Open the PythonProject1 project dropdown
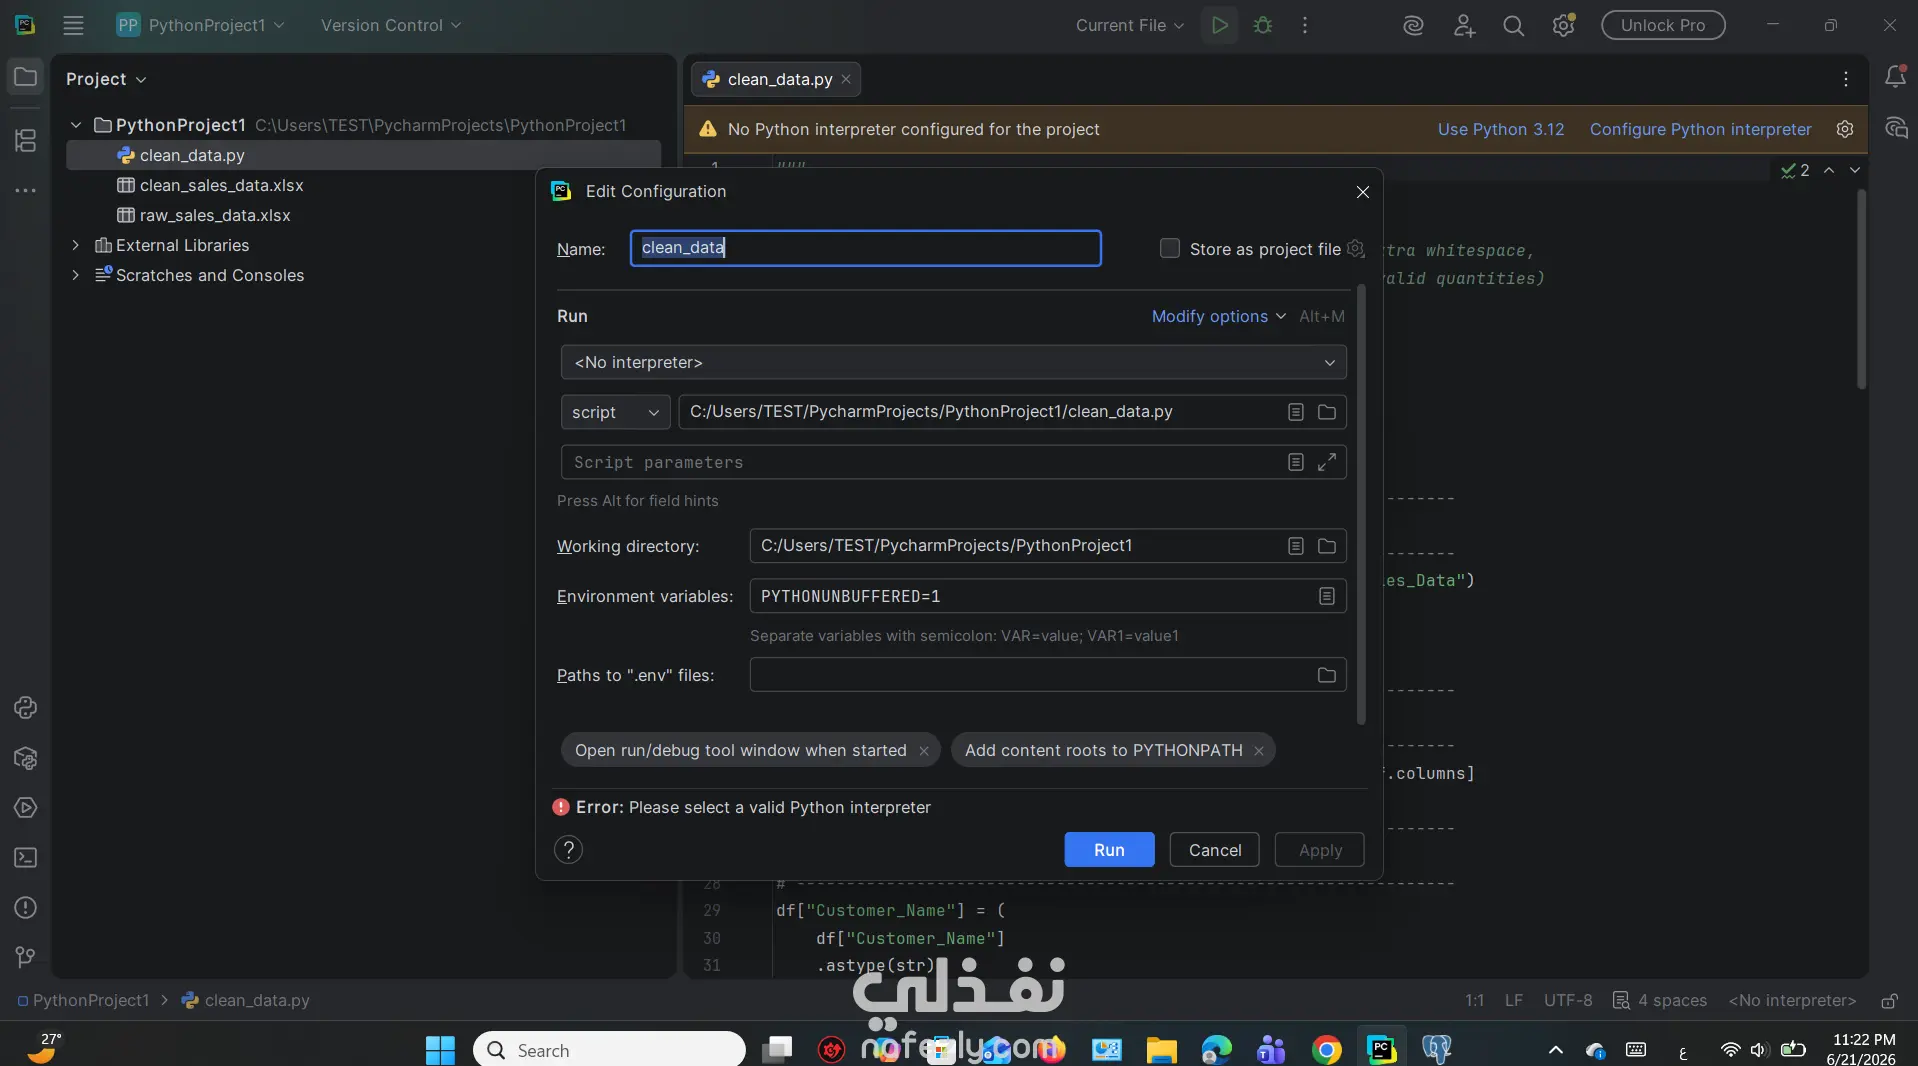This screenshot has width=1918, height=1066. [x=200, y=25]
